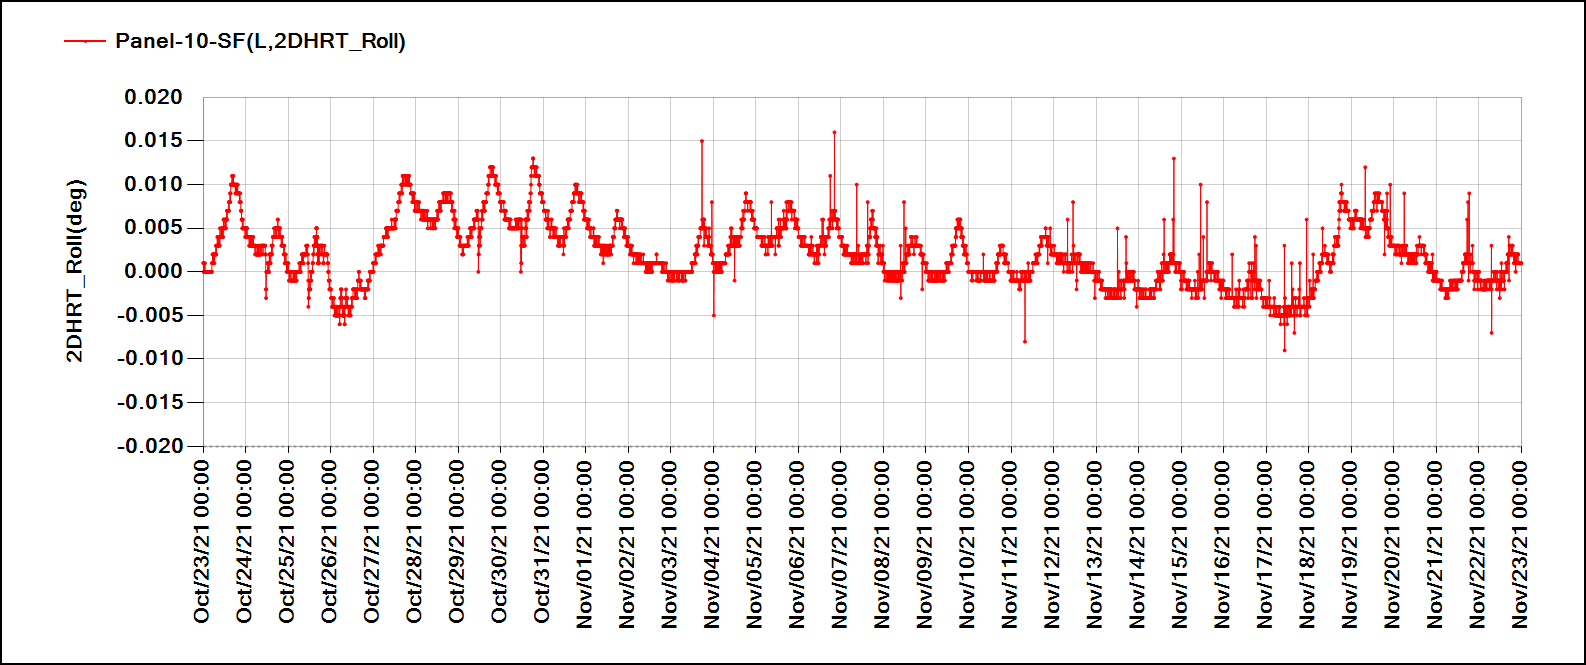Click the -0.008 dip point after Nov/11
1586x665 pixels.
click(1025, 341)
